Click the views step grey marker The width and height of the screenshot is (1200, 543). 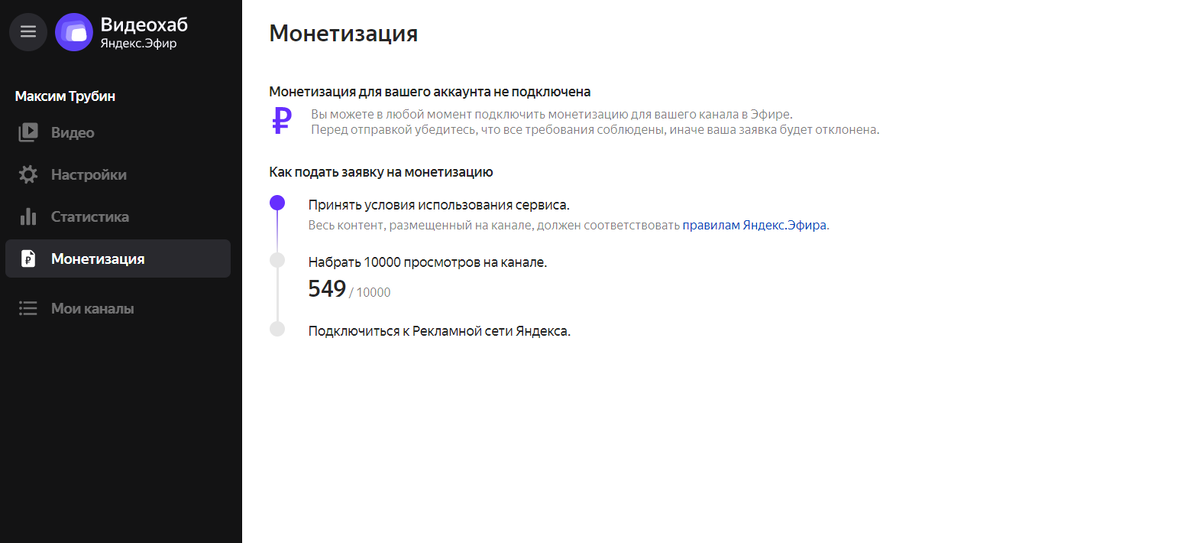pos(277,260)
